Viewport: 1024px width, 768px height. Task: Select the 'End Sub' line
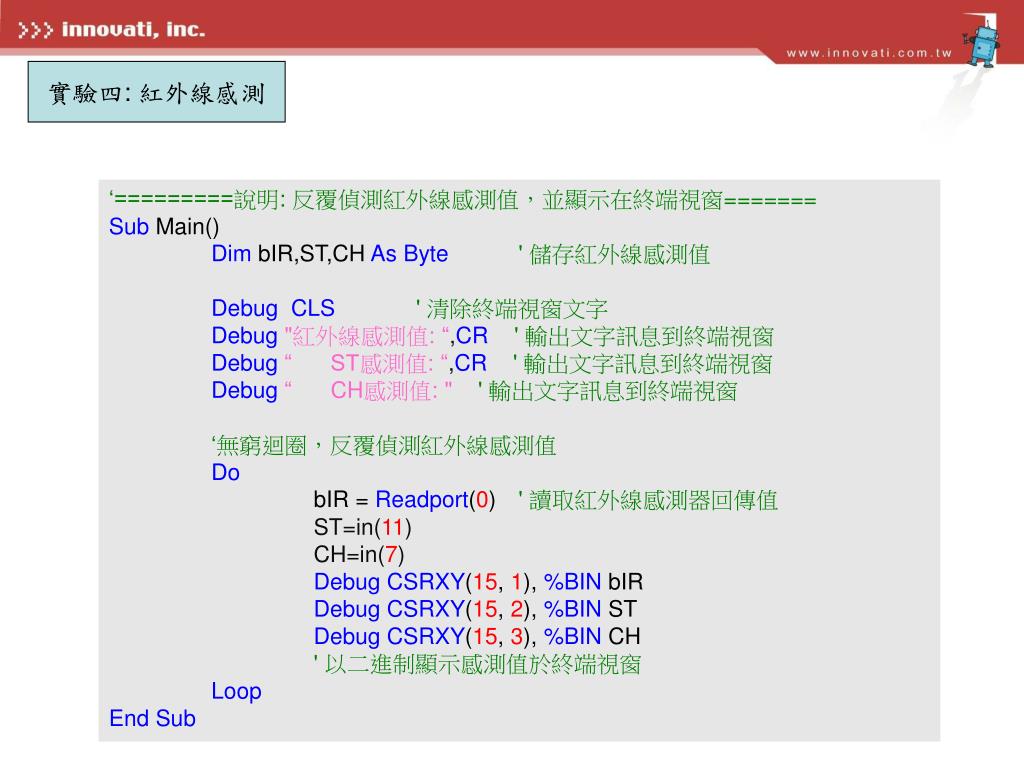click(x=152, y=718)
